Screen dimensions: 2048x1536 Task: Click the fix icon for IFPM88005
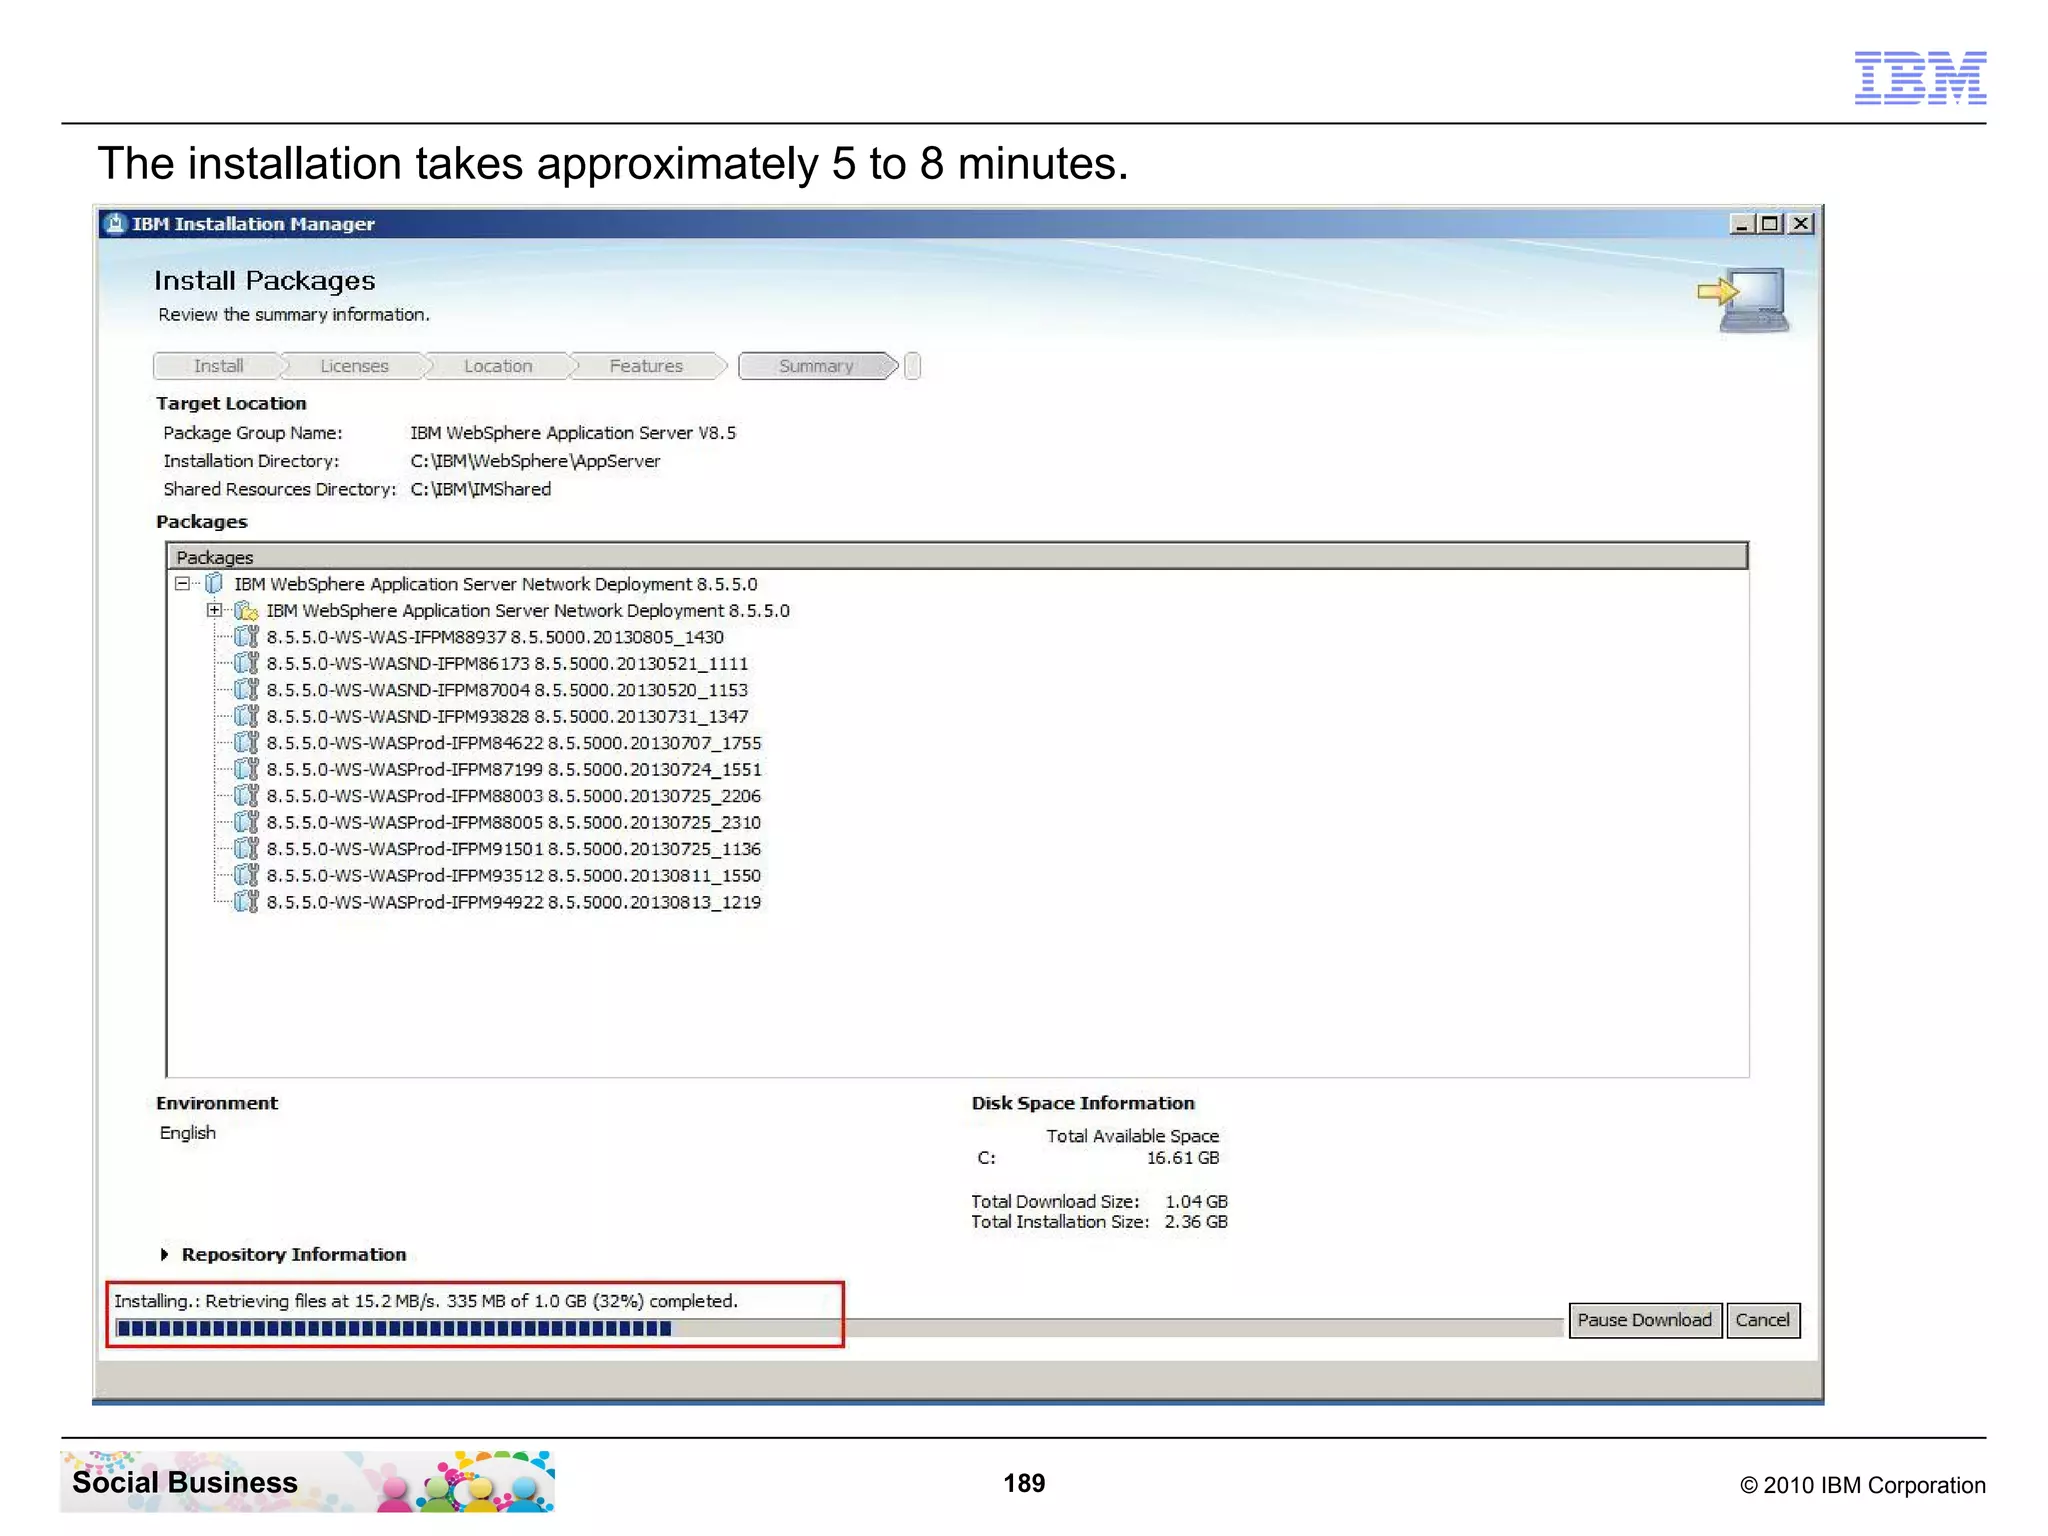click(246, 823)
